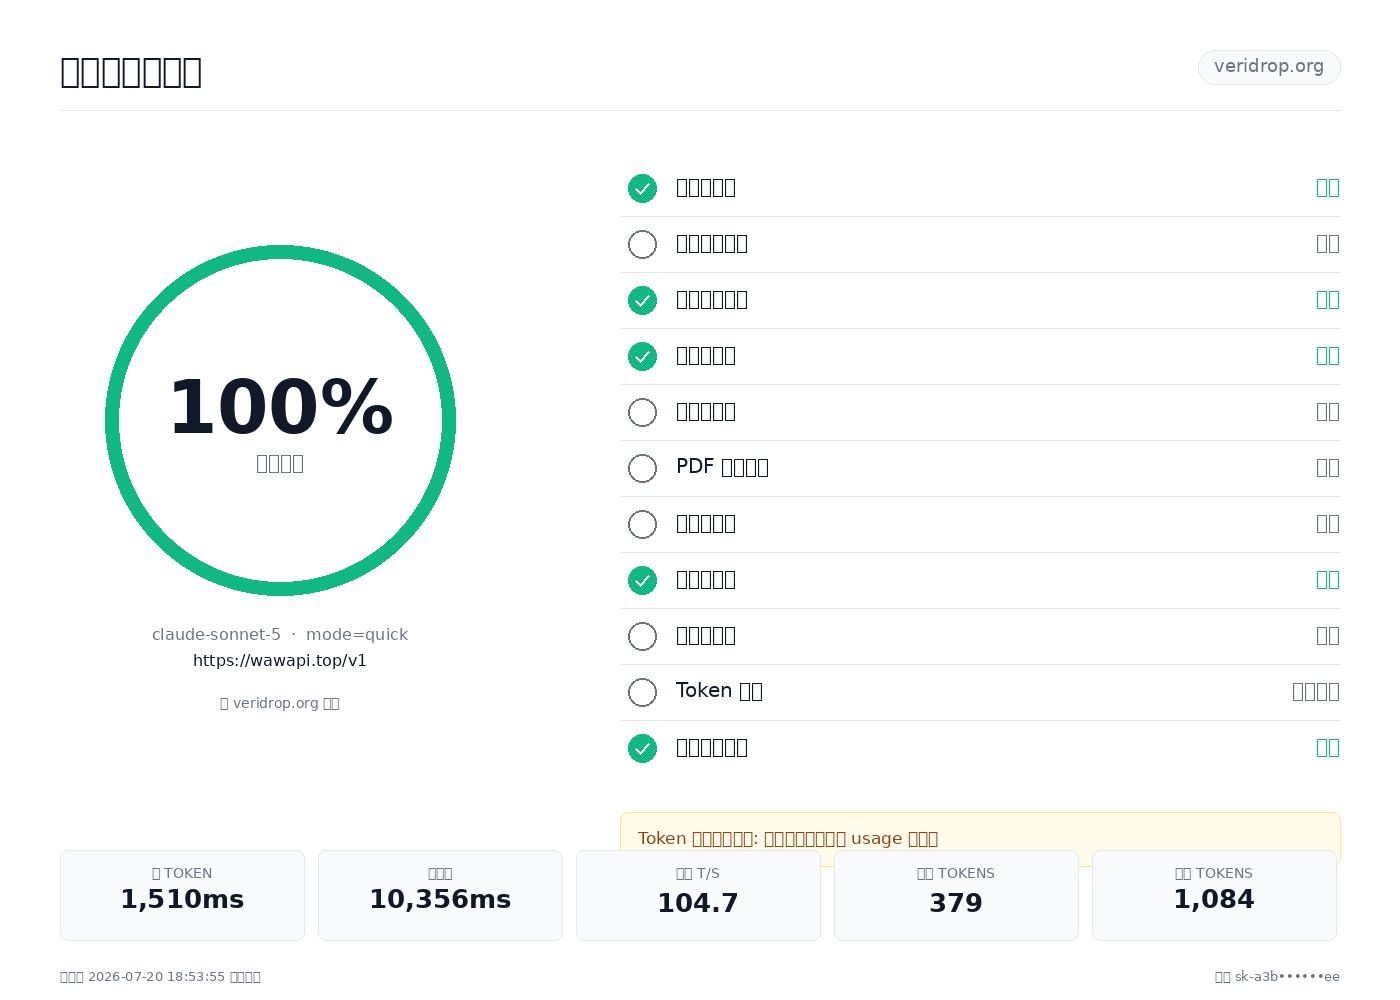Click the empty circle just above the Token row
The height and width of the screenshot is (1000, 1400).
pyautogui.click(x=642, y=636)
